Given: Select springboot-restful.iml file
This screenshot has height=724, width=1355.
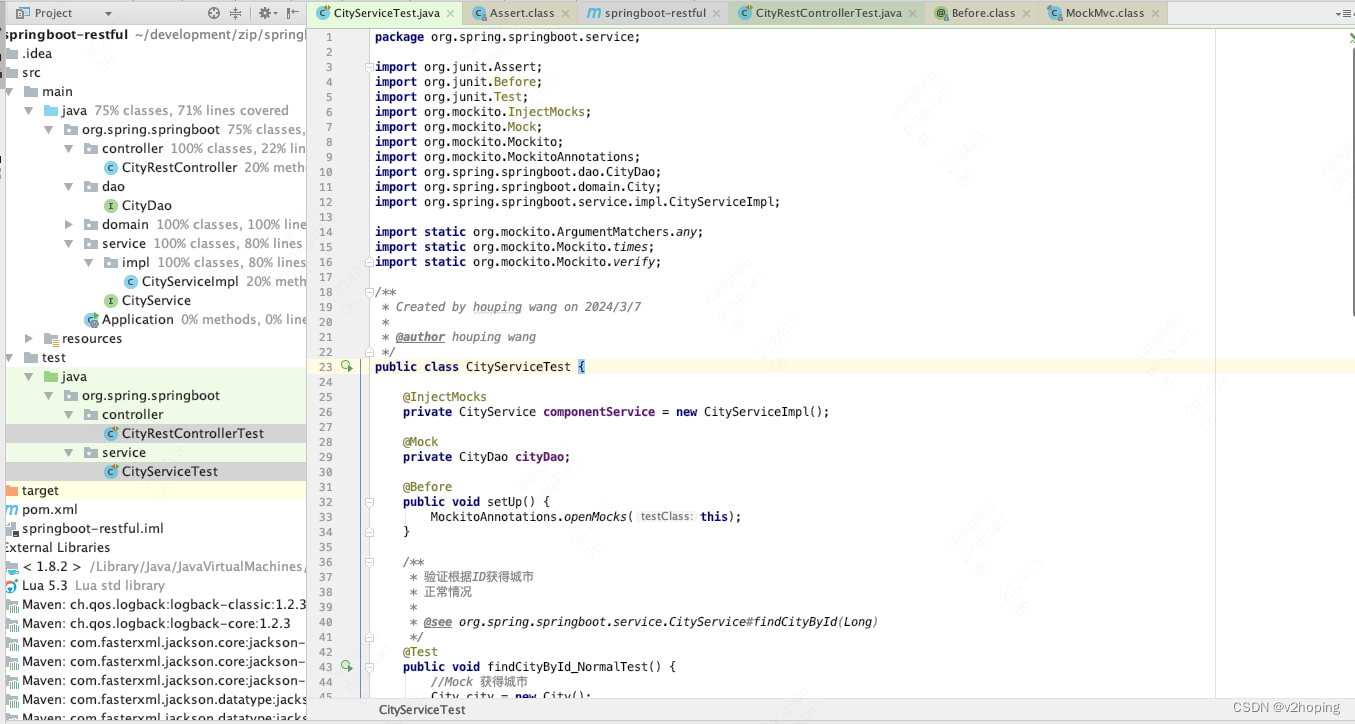Looking at the screenshot, I should click(x=93, y=529).
